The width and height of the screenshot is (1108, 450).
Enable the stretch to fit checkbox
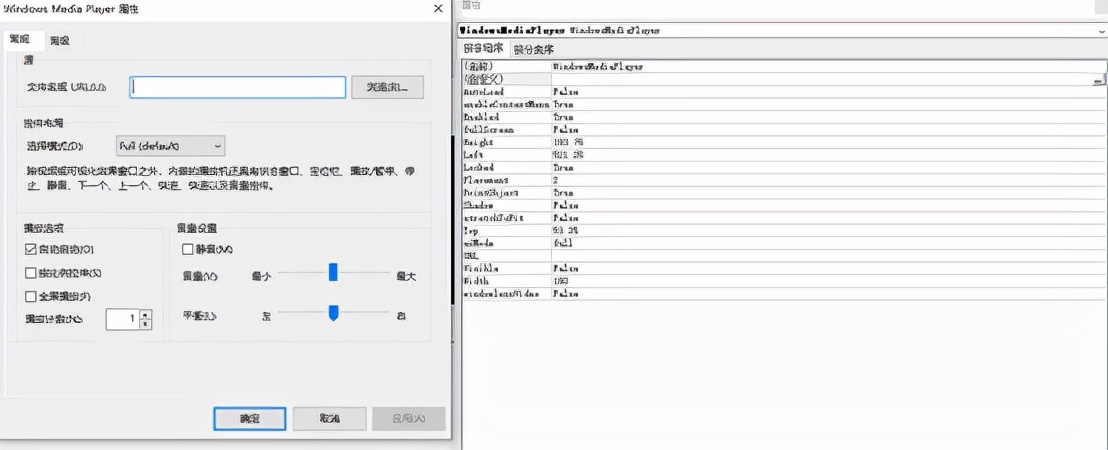[30, 273]
